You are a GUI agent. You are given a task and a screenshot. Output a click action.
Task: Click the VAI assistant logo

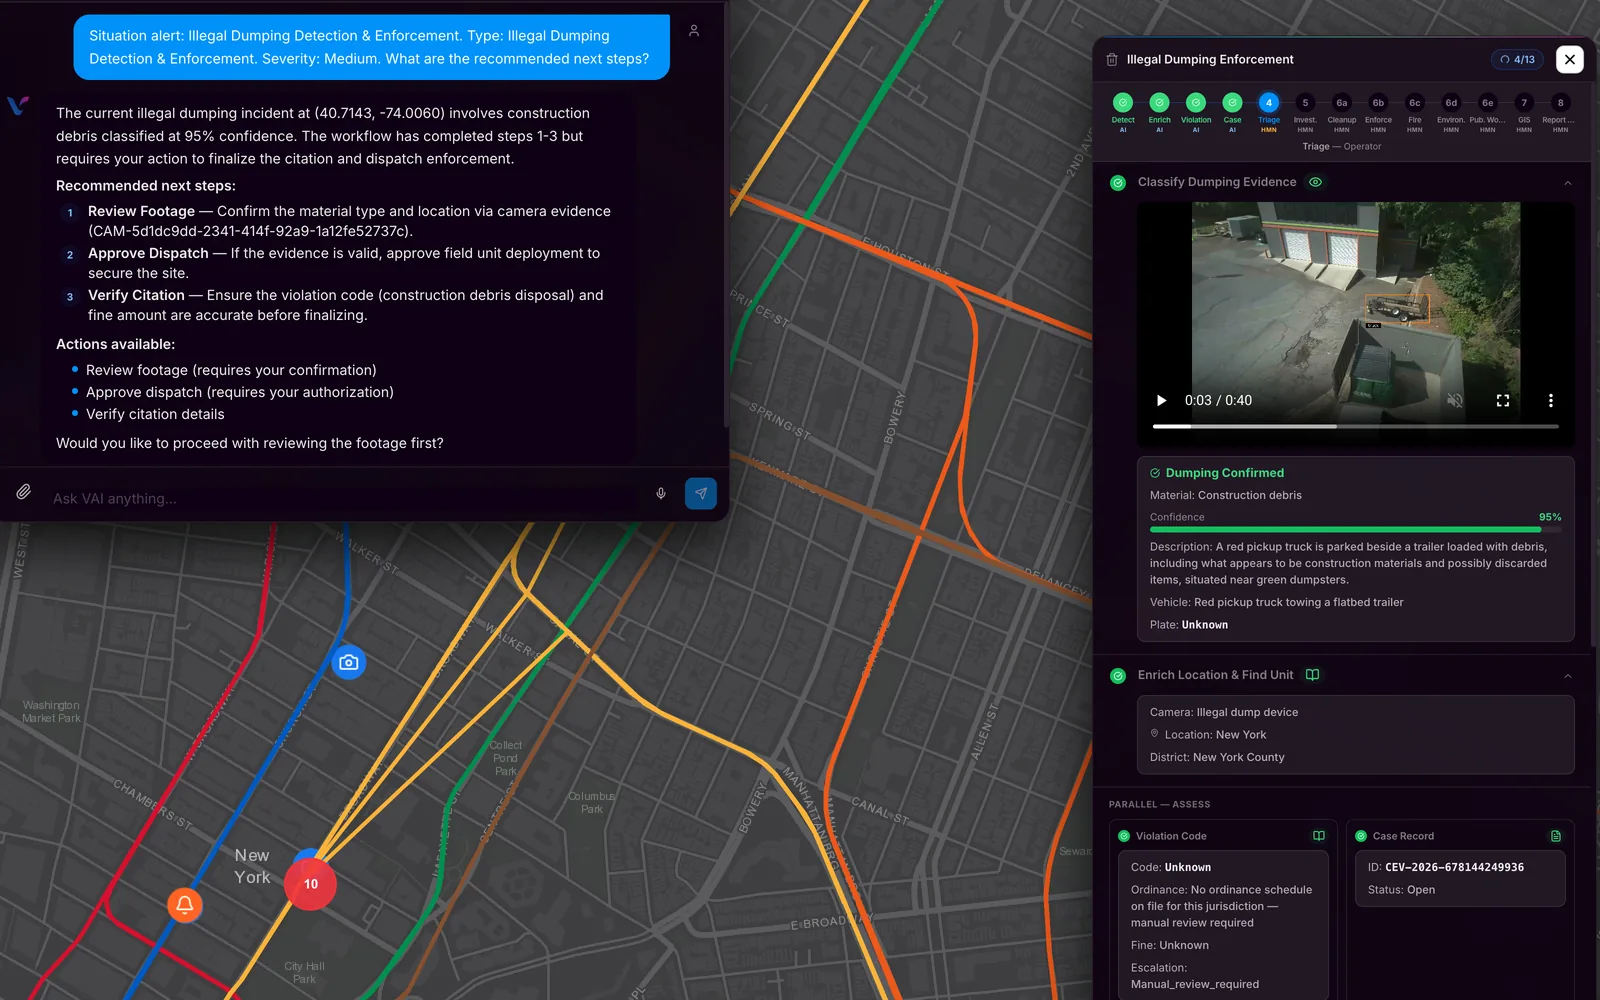18,105
